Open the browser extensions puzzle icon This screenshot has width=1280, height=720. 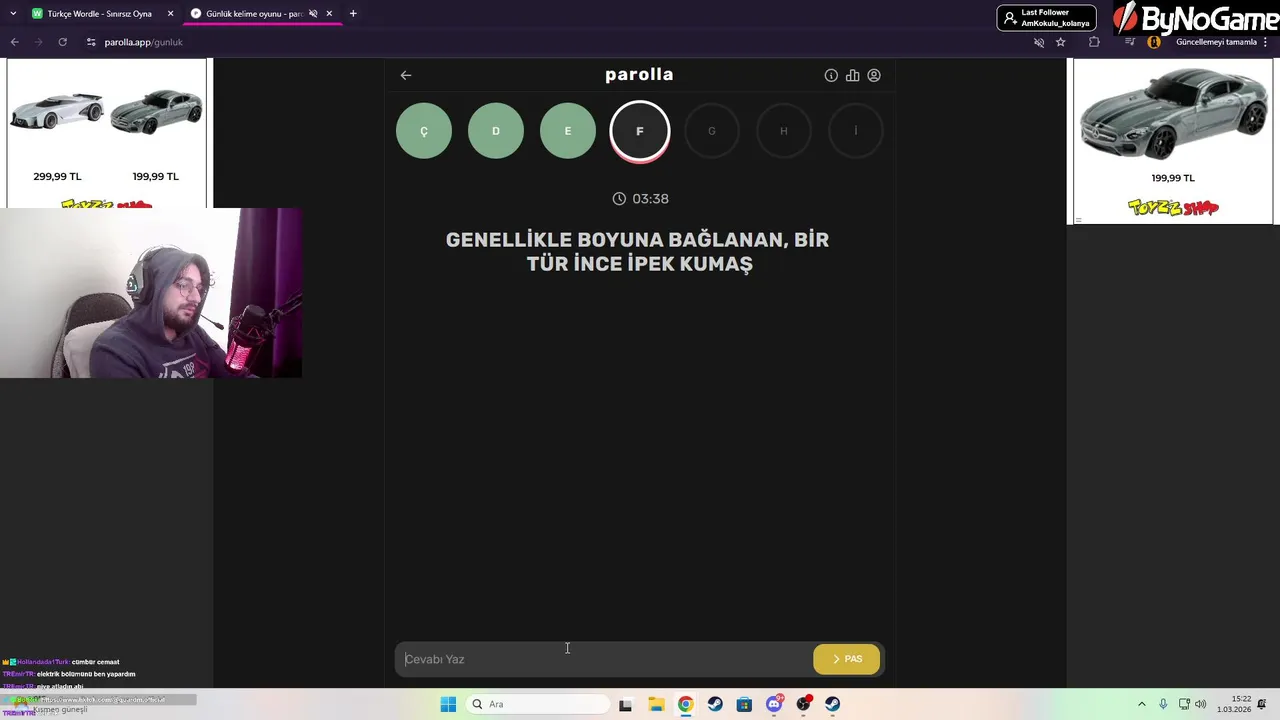[x=1094, y=42]
